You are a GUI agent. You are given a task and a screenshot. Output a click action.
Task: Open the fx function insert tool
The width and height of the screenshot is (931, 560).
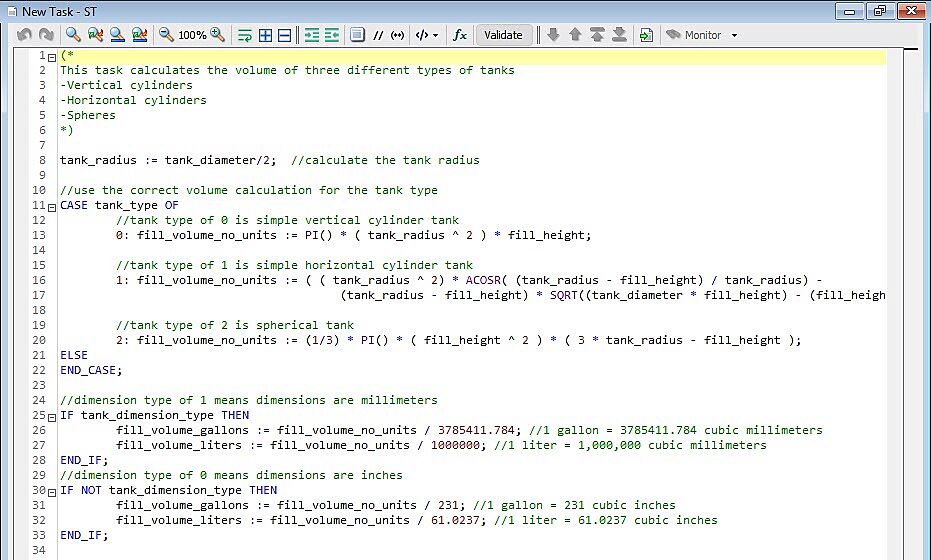460,35
